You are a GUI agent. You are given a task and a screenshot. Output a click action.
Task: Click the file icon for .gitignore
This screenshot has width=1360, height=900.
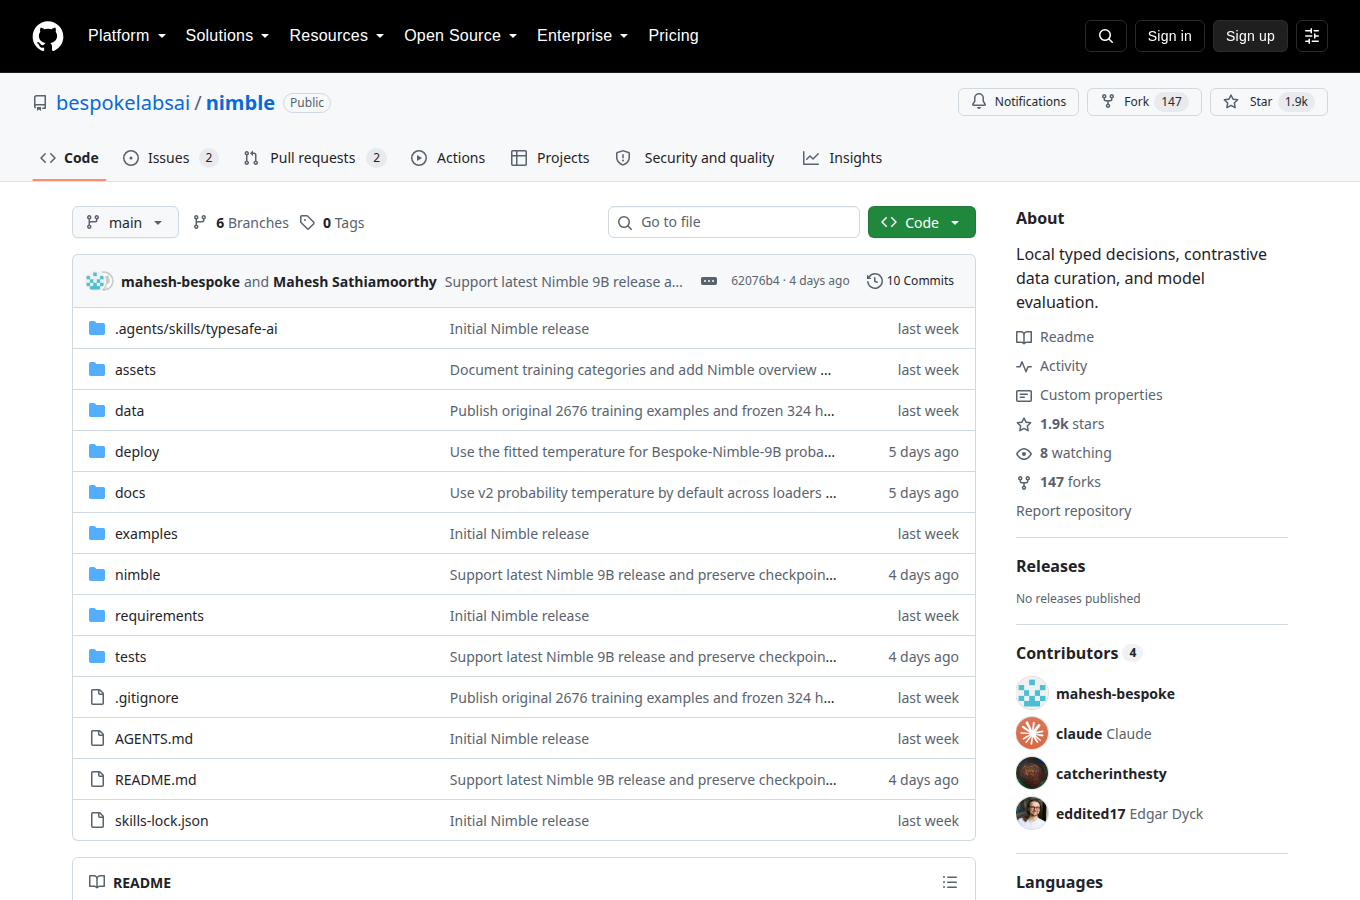point(97,698)
